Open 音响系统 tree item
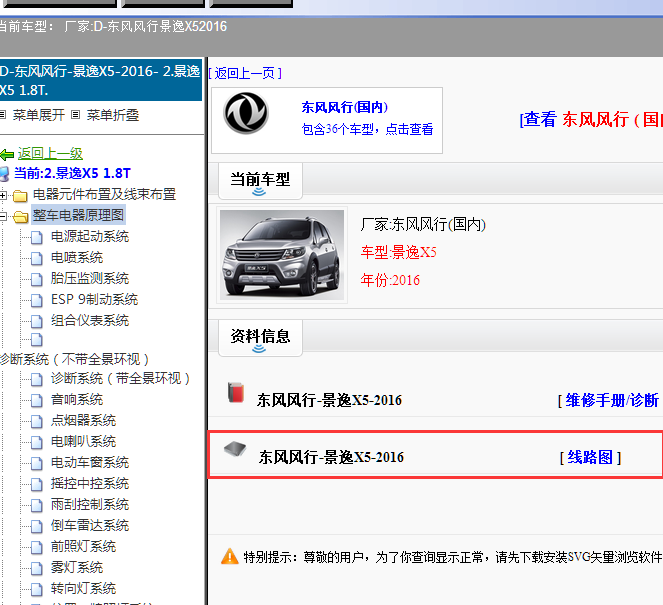 tap(77, 399)
